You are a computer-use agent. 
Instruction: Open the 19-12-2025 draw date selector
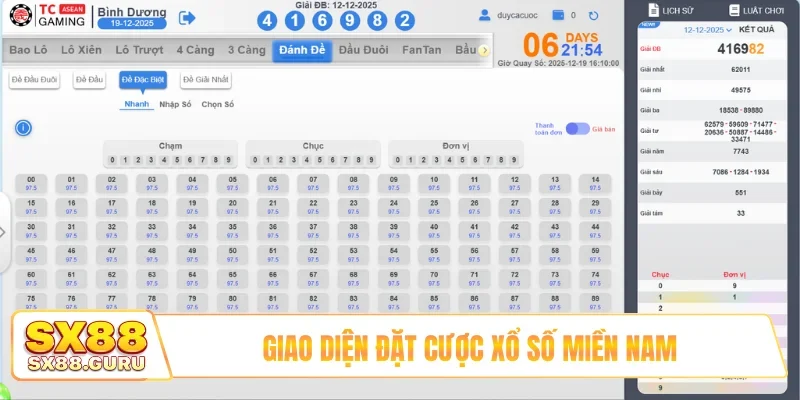click(x=132, y=23)
